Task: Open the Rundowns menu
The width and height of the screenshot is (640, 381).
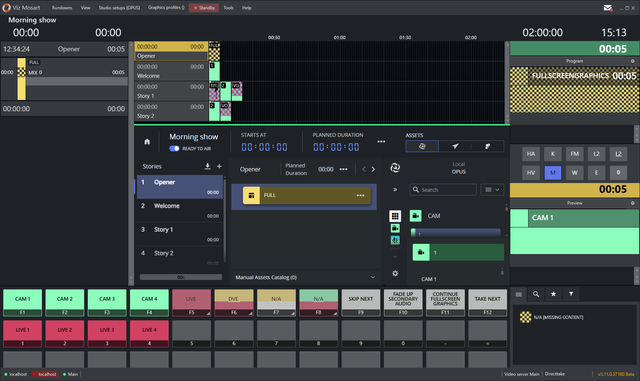Action: point(62,8)
